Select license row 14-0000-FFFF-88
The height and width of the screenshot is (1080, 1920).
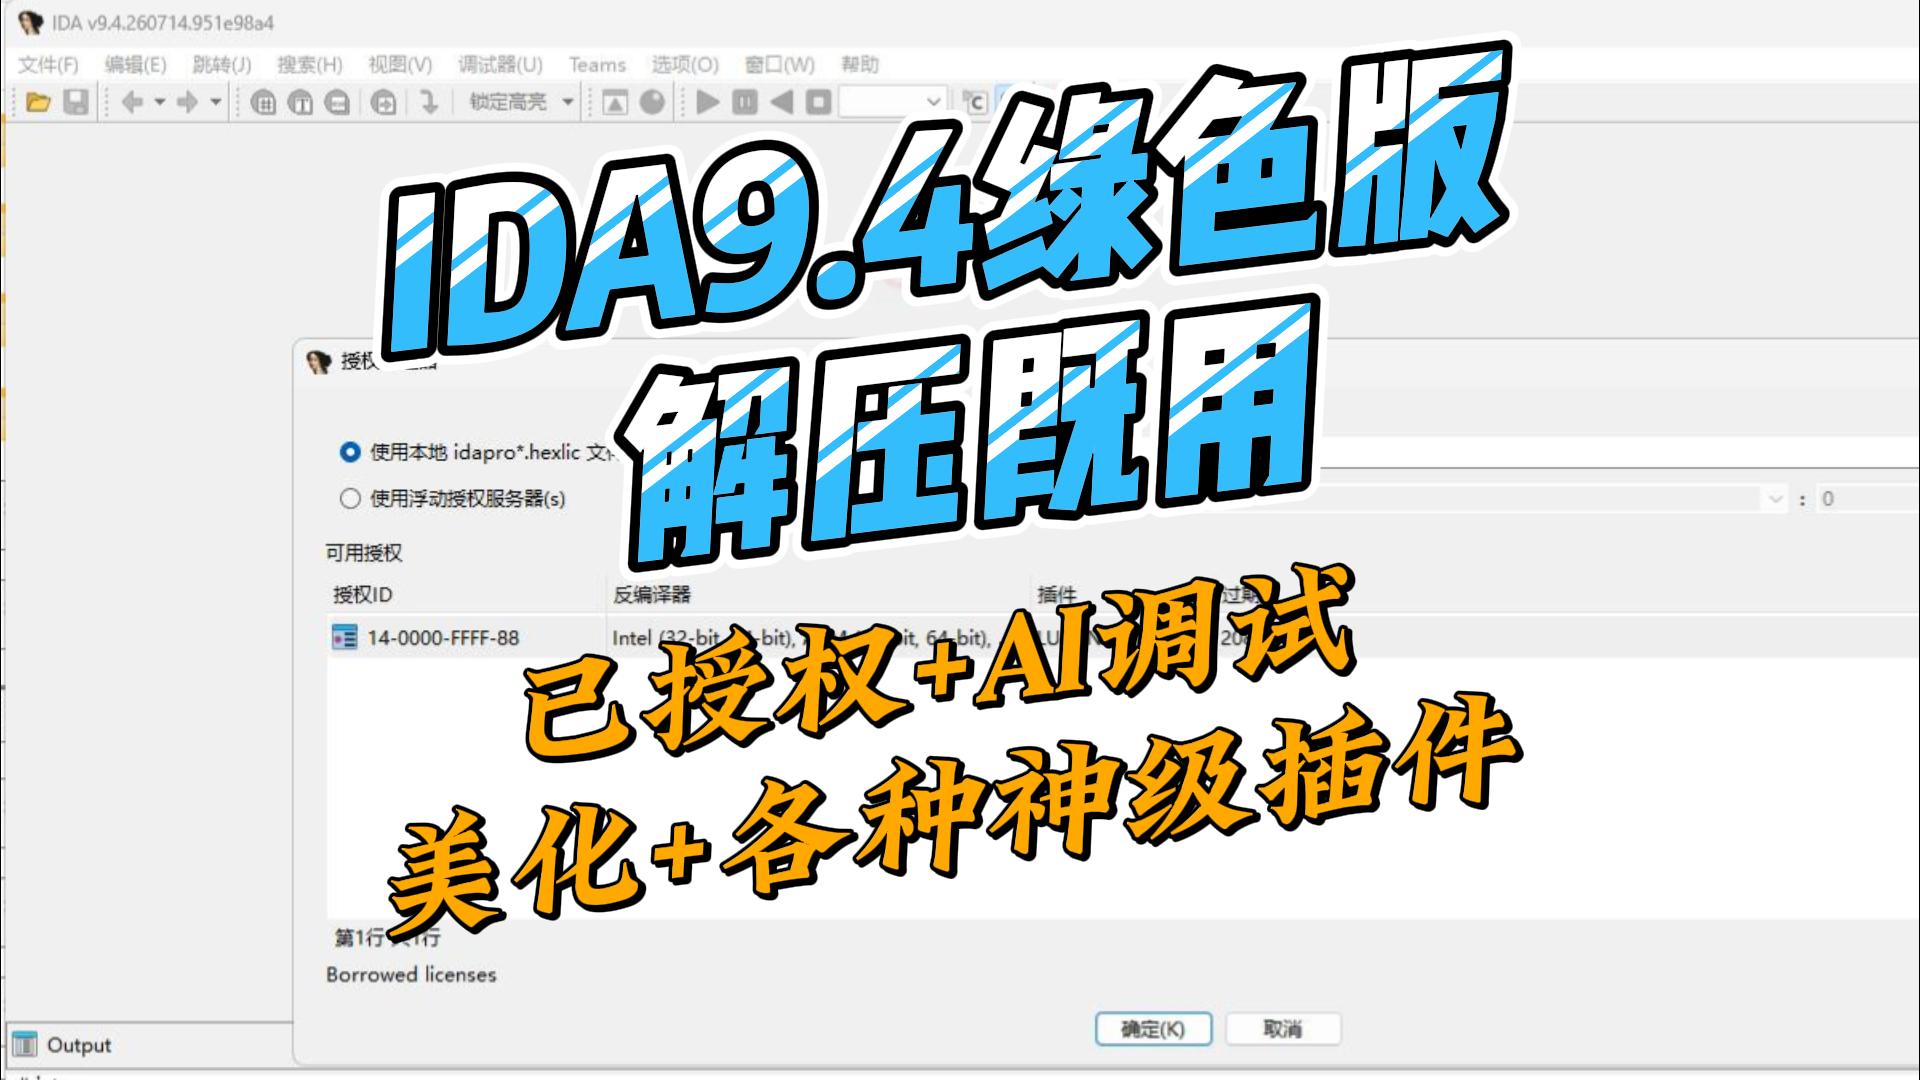click(1123, 637)
